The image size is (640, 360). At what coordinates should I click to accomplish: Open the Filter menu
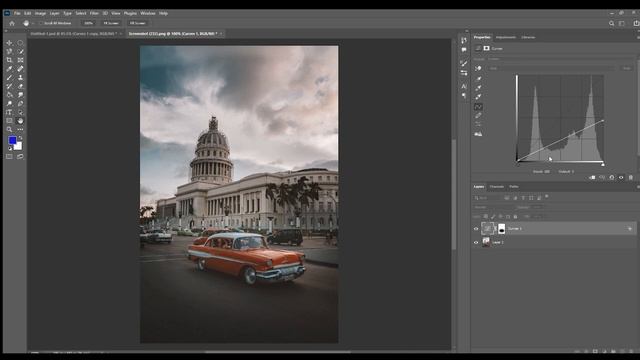[x=94, y=13]
